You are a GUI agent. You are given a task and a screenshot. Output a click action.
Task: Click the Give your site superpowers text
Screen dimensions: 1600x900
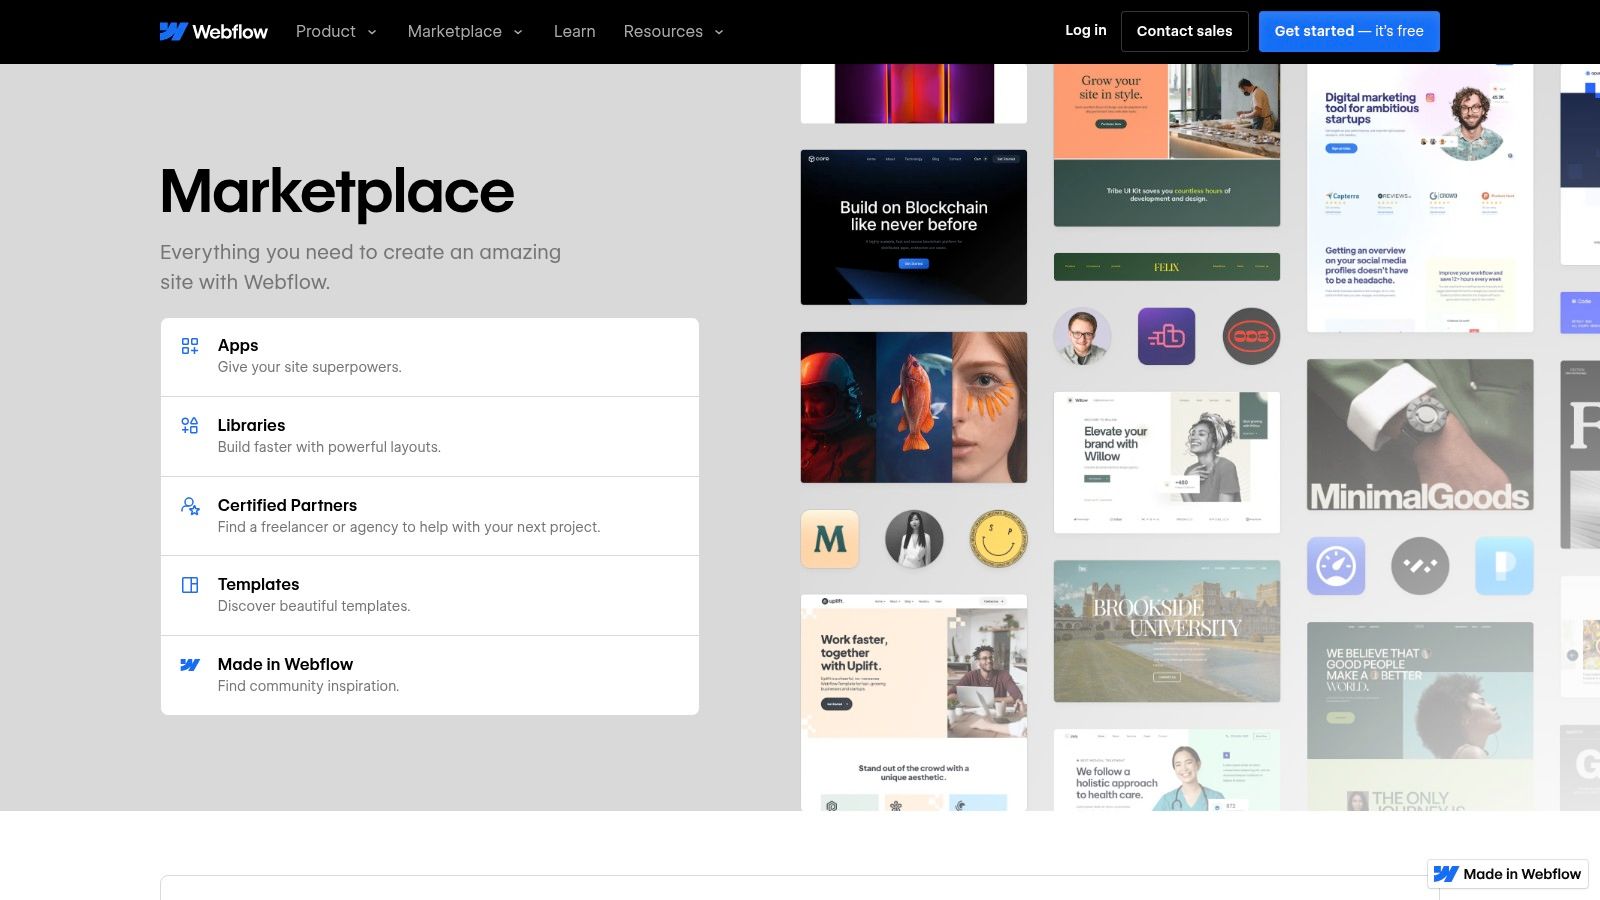[310, 367]
